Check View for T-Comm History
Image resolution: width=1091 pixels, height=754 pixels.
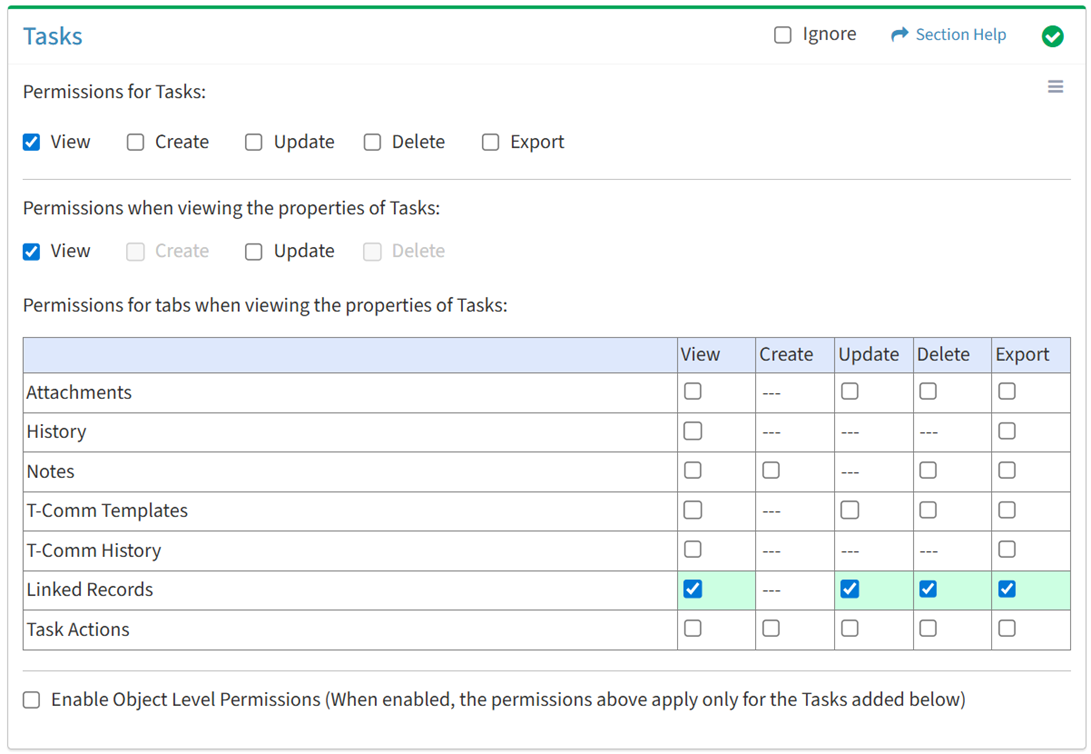[x=692, y=549]
